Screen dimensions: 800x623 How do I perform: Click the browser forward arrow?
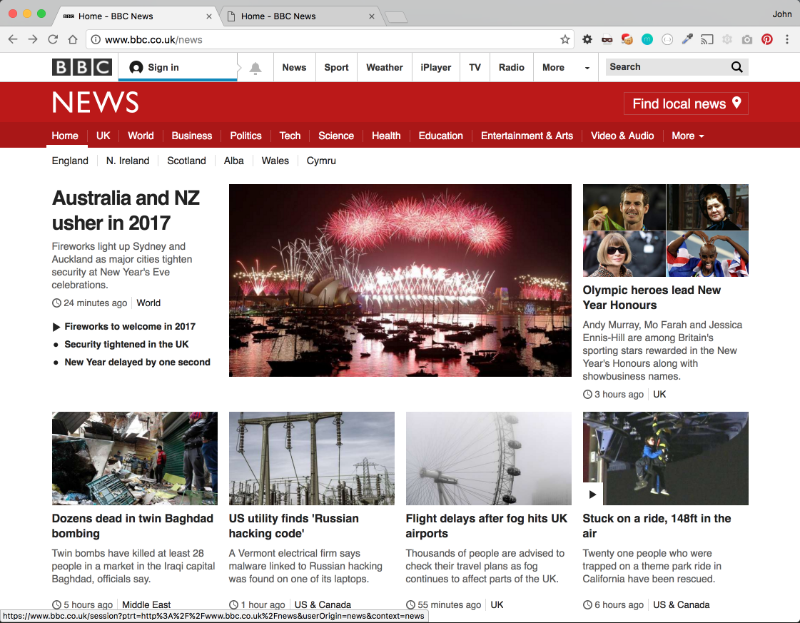33,39
